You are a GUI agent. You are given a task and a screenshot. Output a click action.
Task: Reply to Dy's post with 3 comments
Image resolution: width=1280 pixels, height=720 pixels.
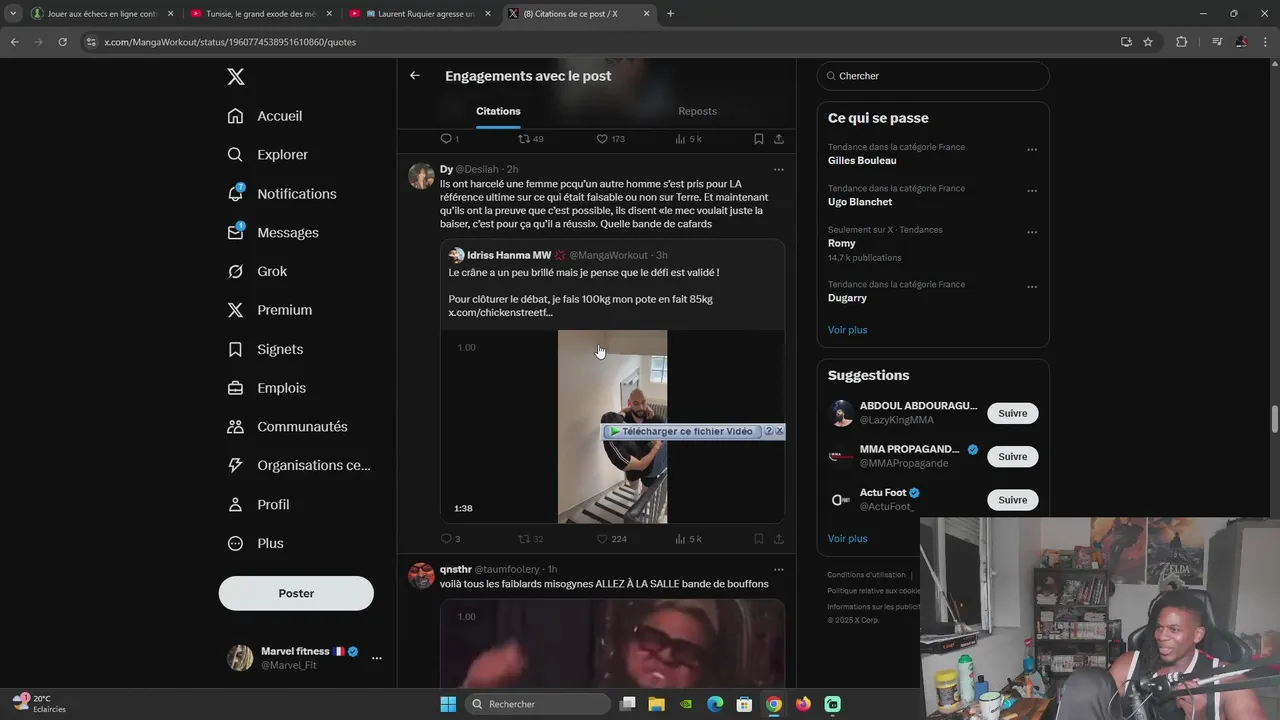(450, 539)
